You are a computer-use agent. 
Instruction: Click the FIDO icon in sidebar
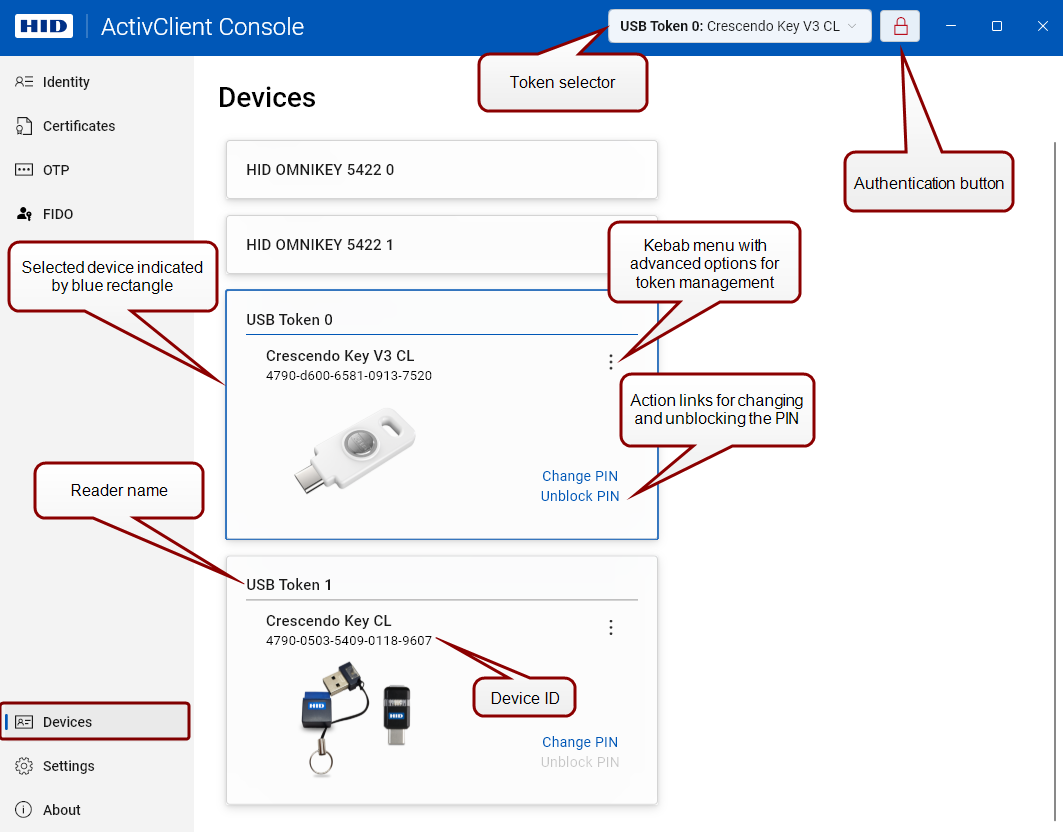[x=24, y=214]
